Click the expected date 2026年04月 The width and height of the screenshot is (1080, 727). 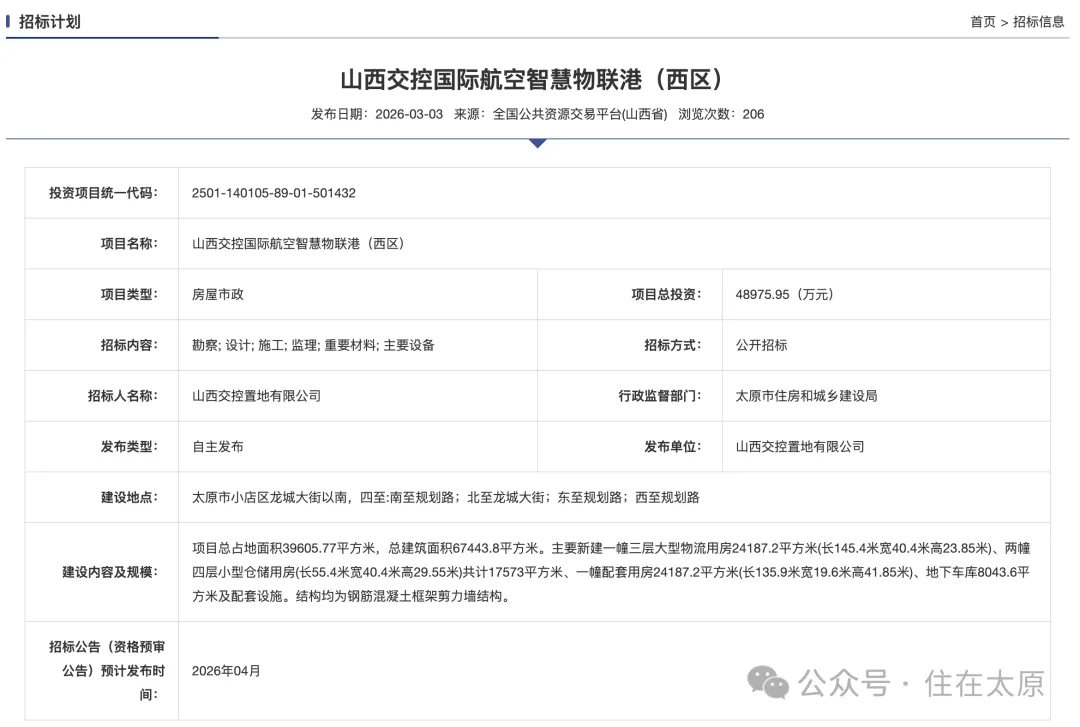(226, 671)
